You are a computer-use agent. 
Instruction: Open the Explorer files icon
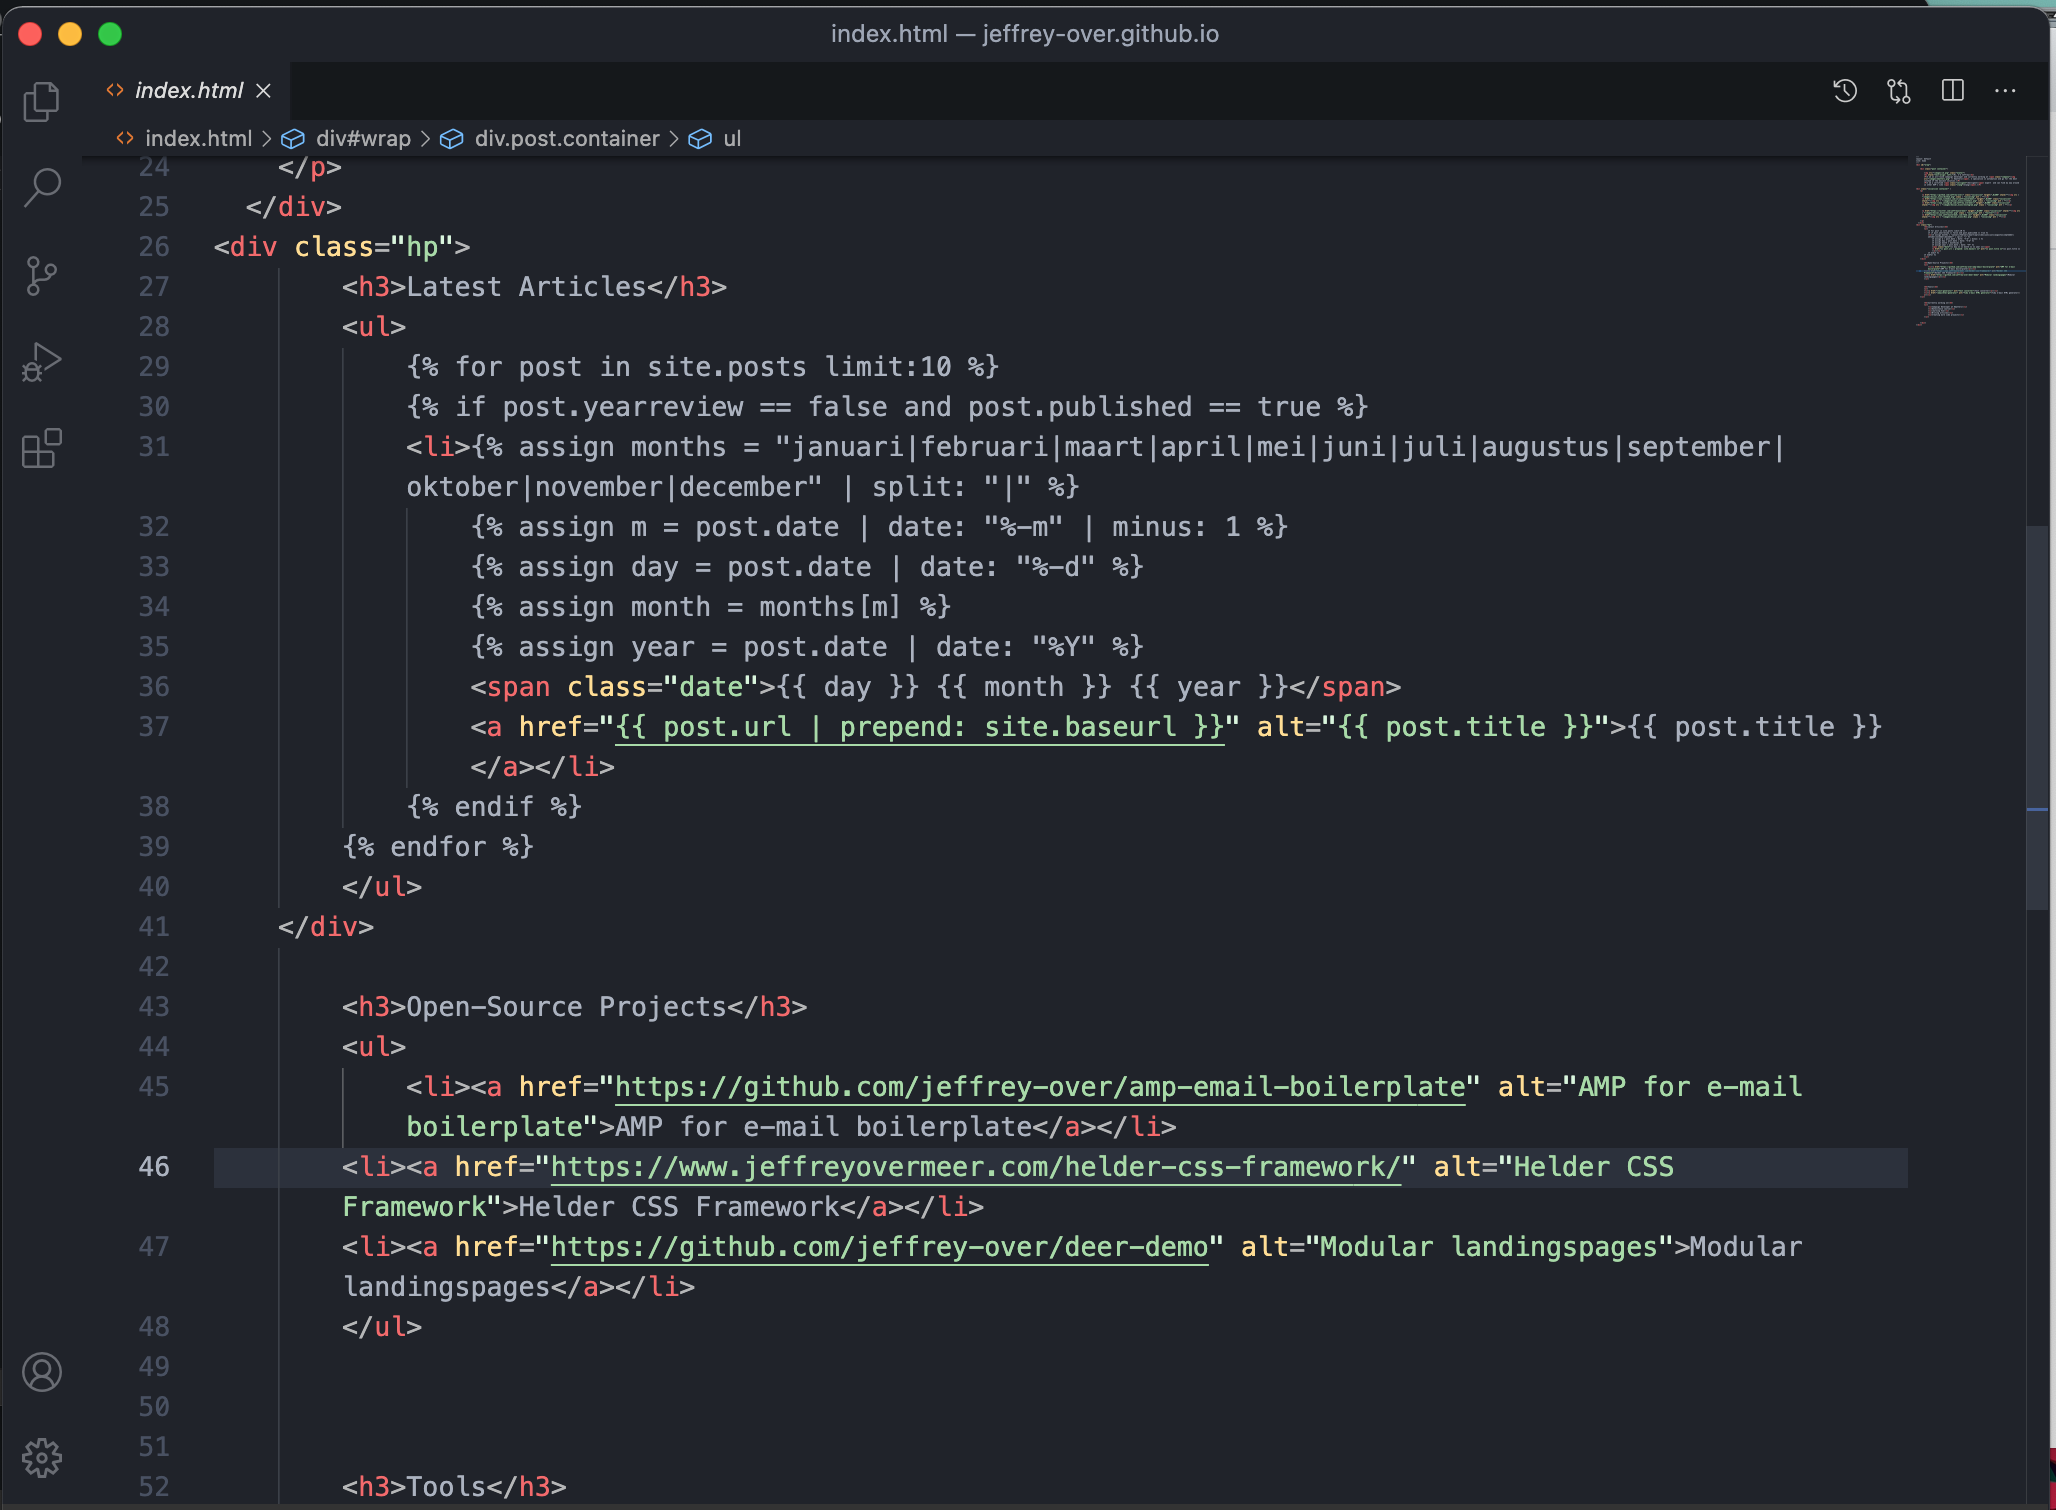coord(41,102)
